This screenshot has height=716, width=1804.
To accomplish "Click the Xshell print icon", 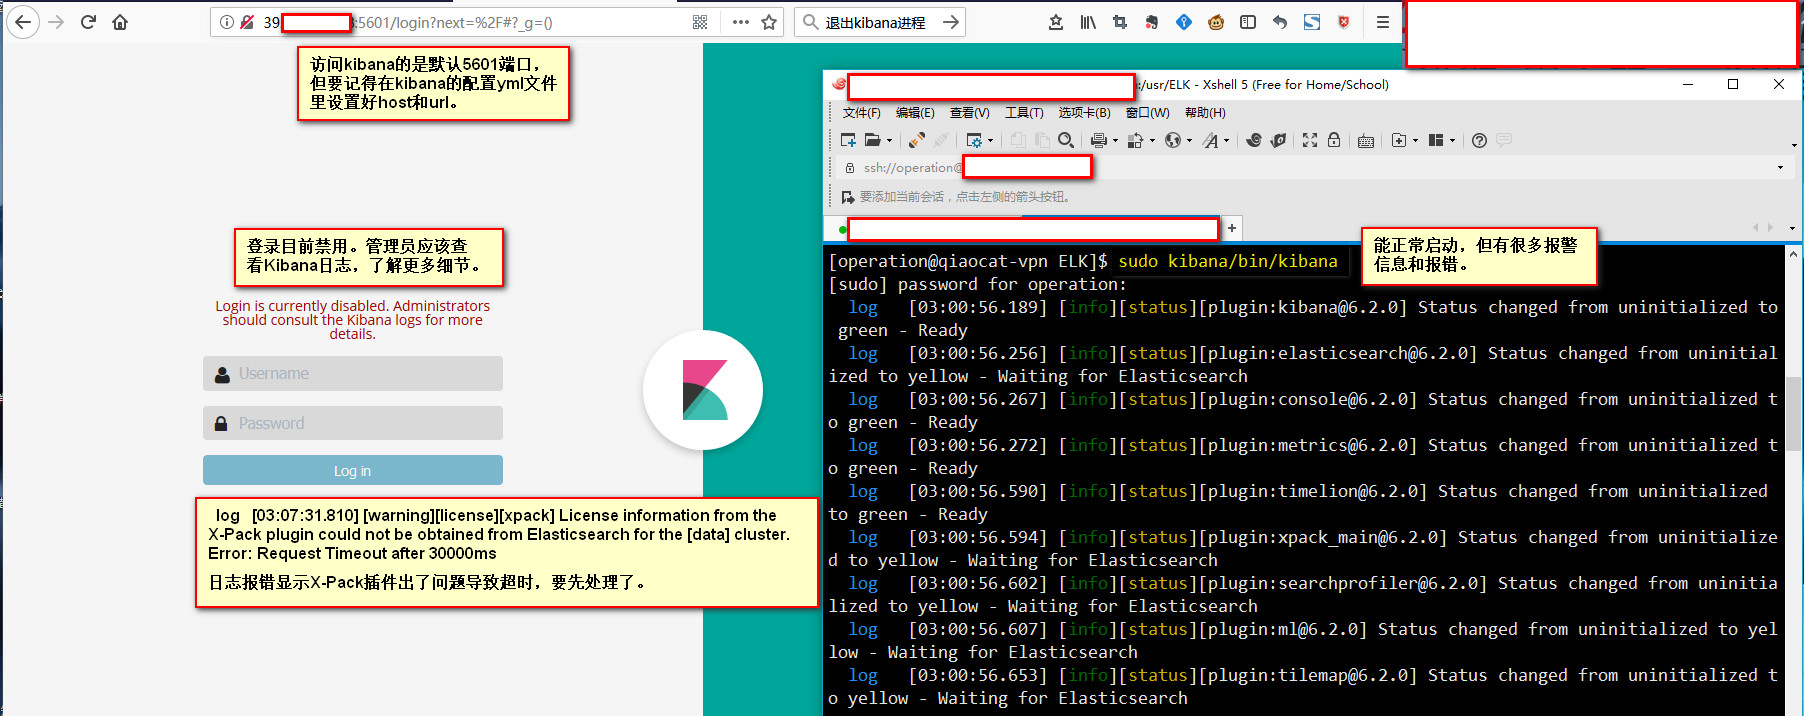I will click(x=1099, y=141).
